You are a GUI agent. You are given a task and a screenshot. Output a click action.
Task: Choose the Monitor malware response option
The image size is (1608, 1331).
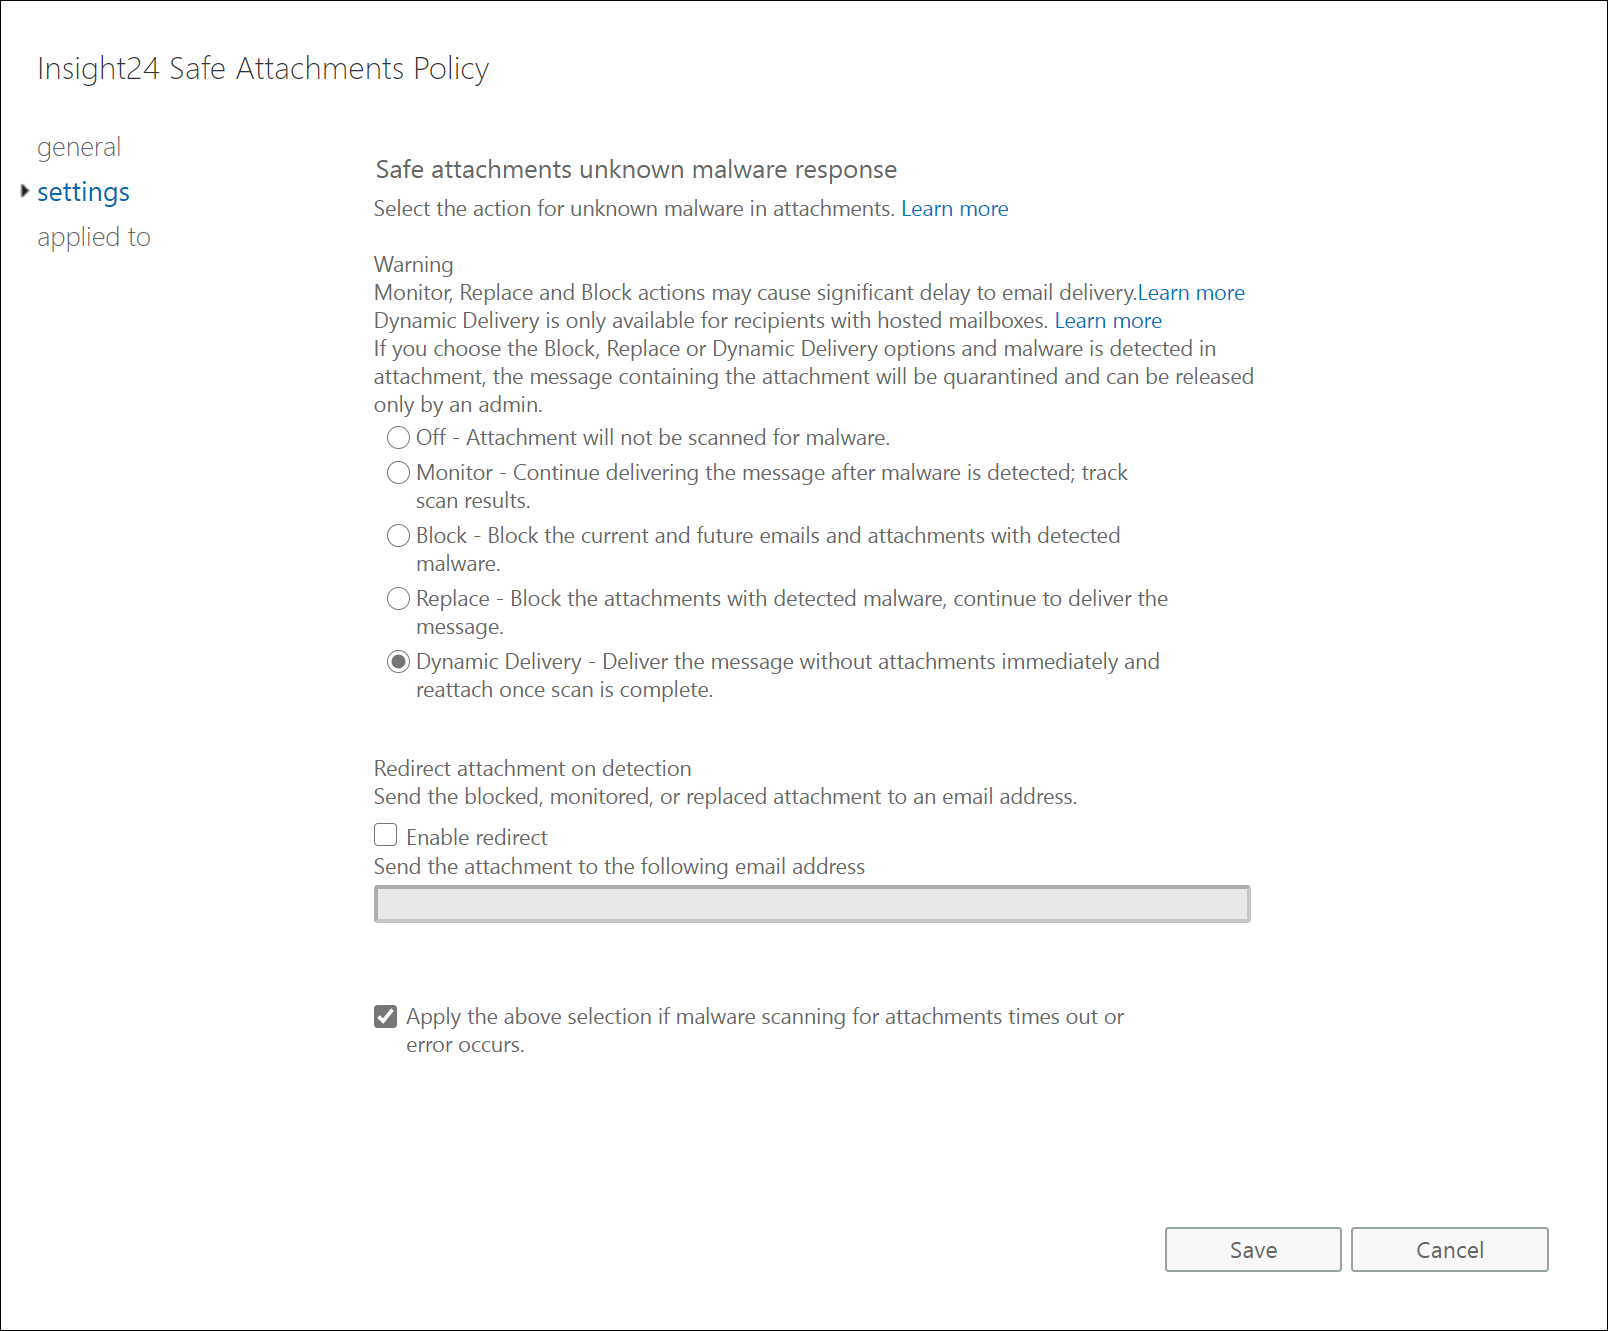(398, 473)
